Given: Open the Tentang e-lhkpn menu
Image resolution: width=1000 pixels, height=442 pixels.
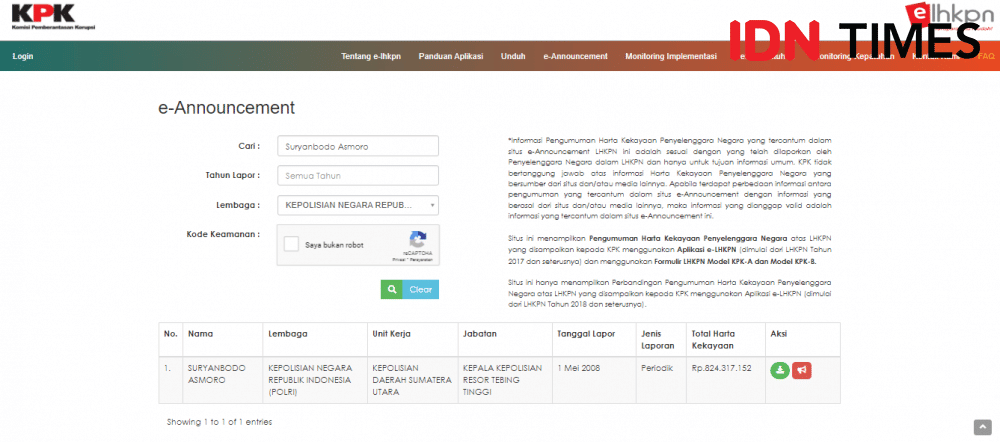Looking at the screenshot, I should (x=371, y=56).
